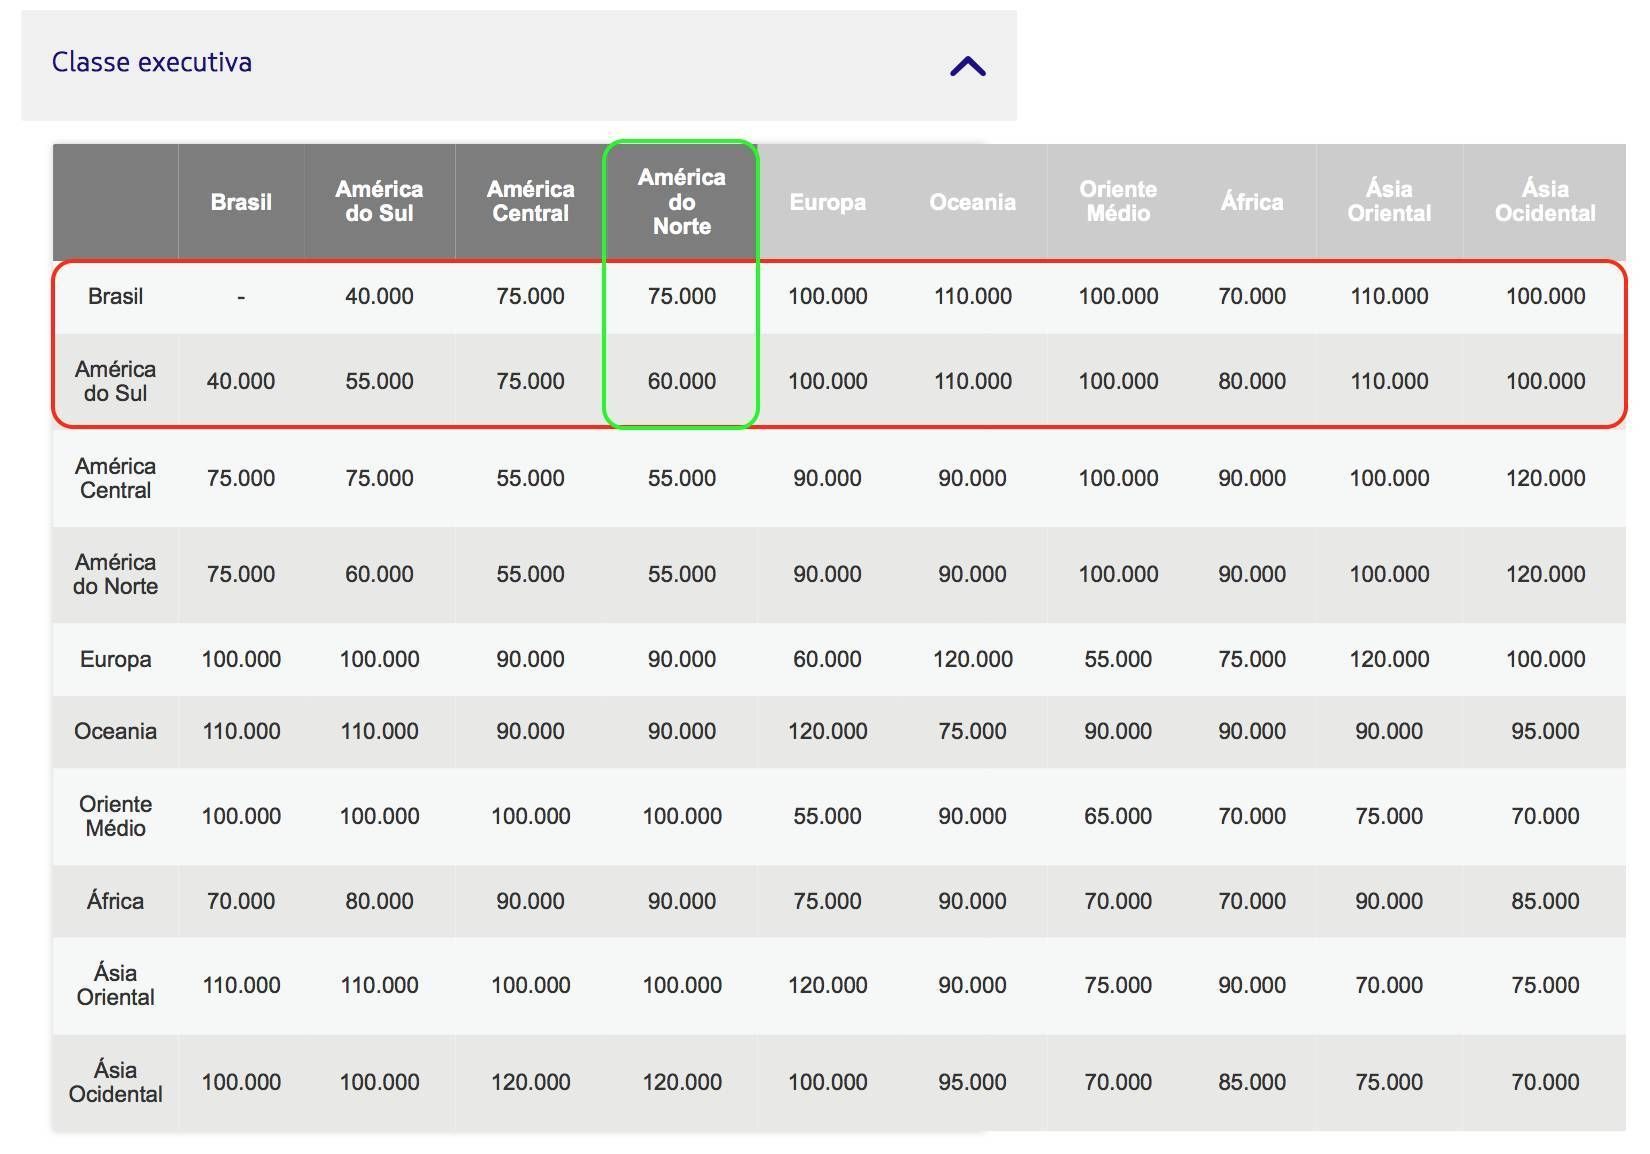Click the América do Norte row label
The width and height of the screenshot is (1650, 1154).
coord(115,574)
